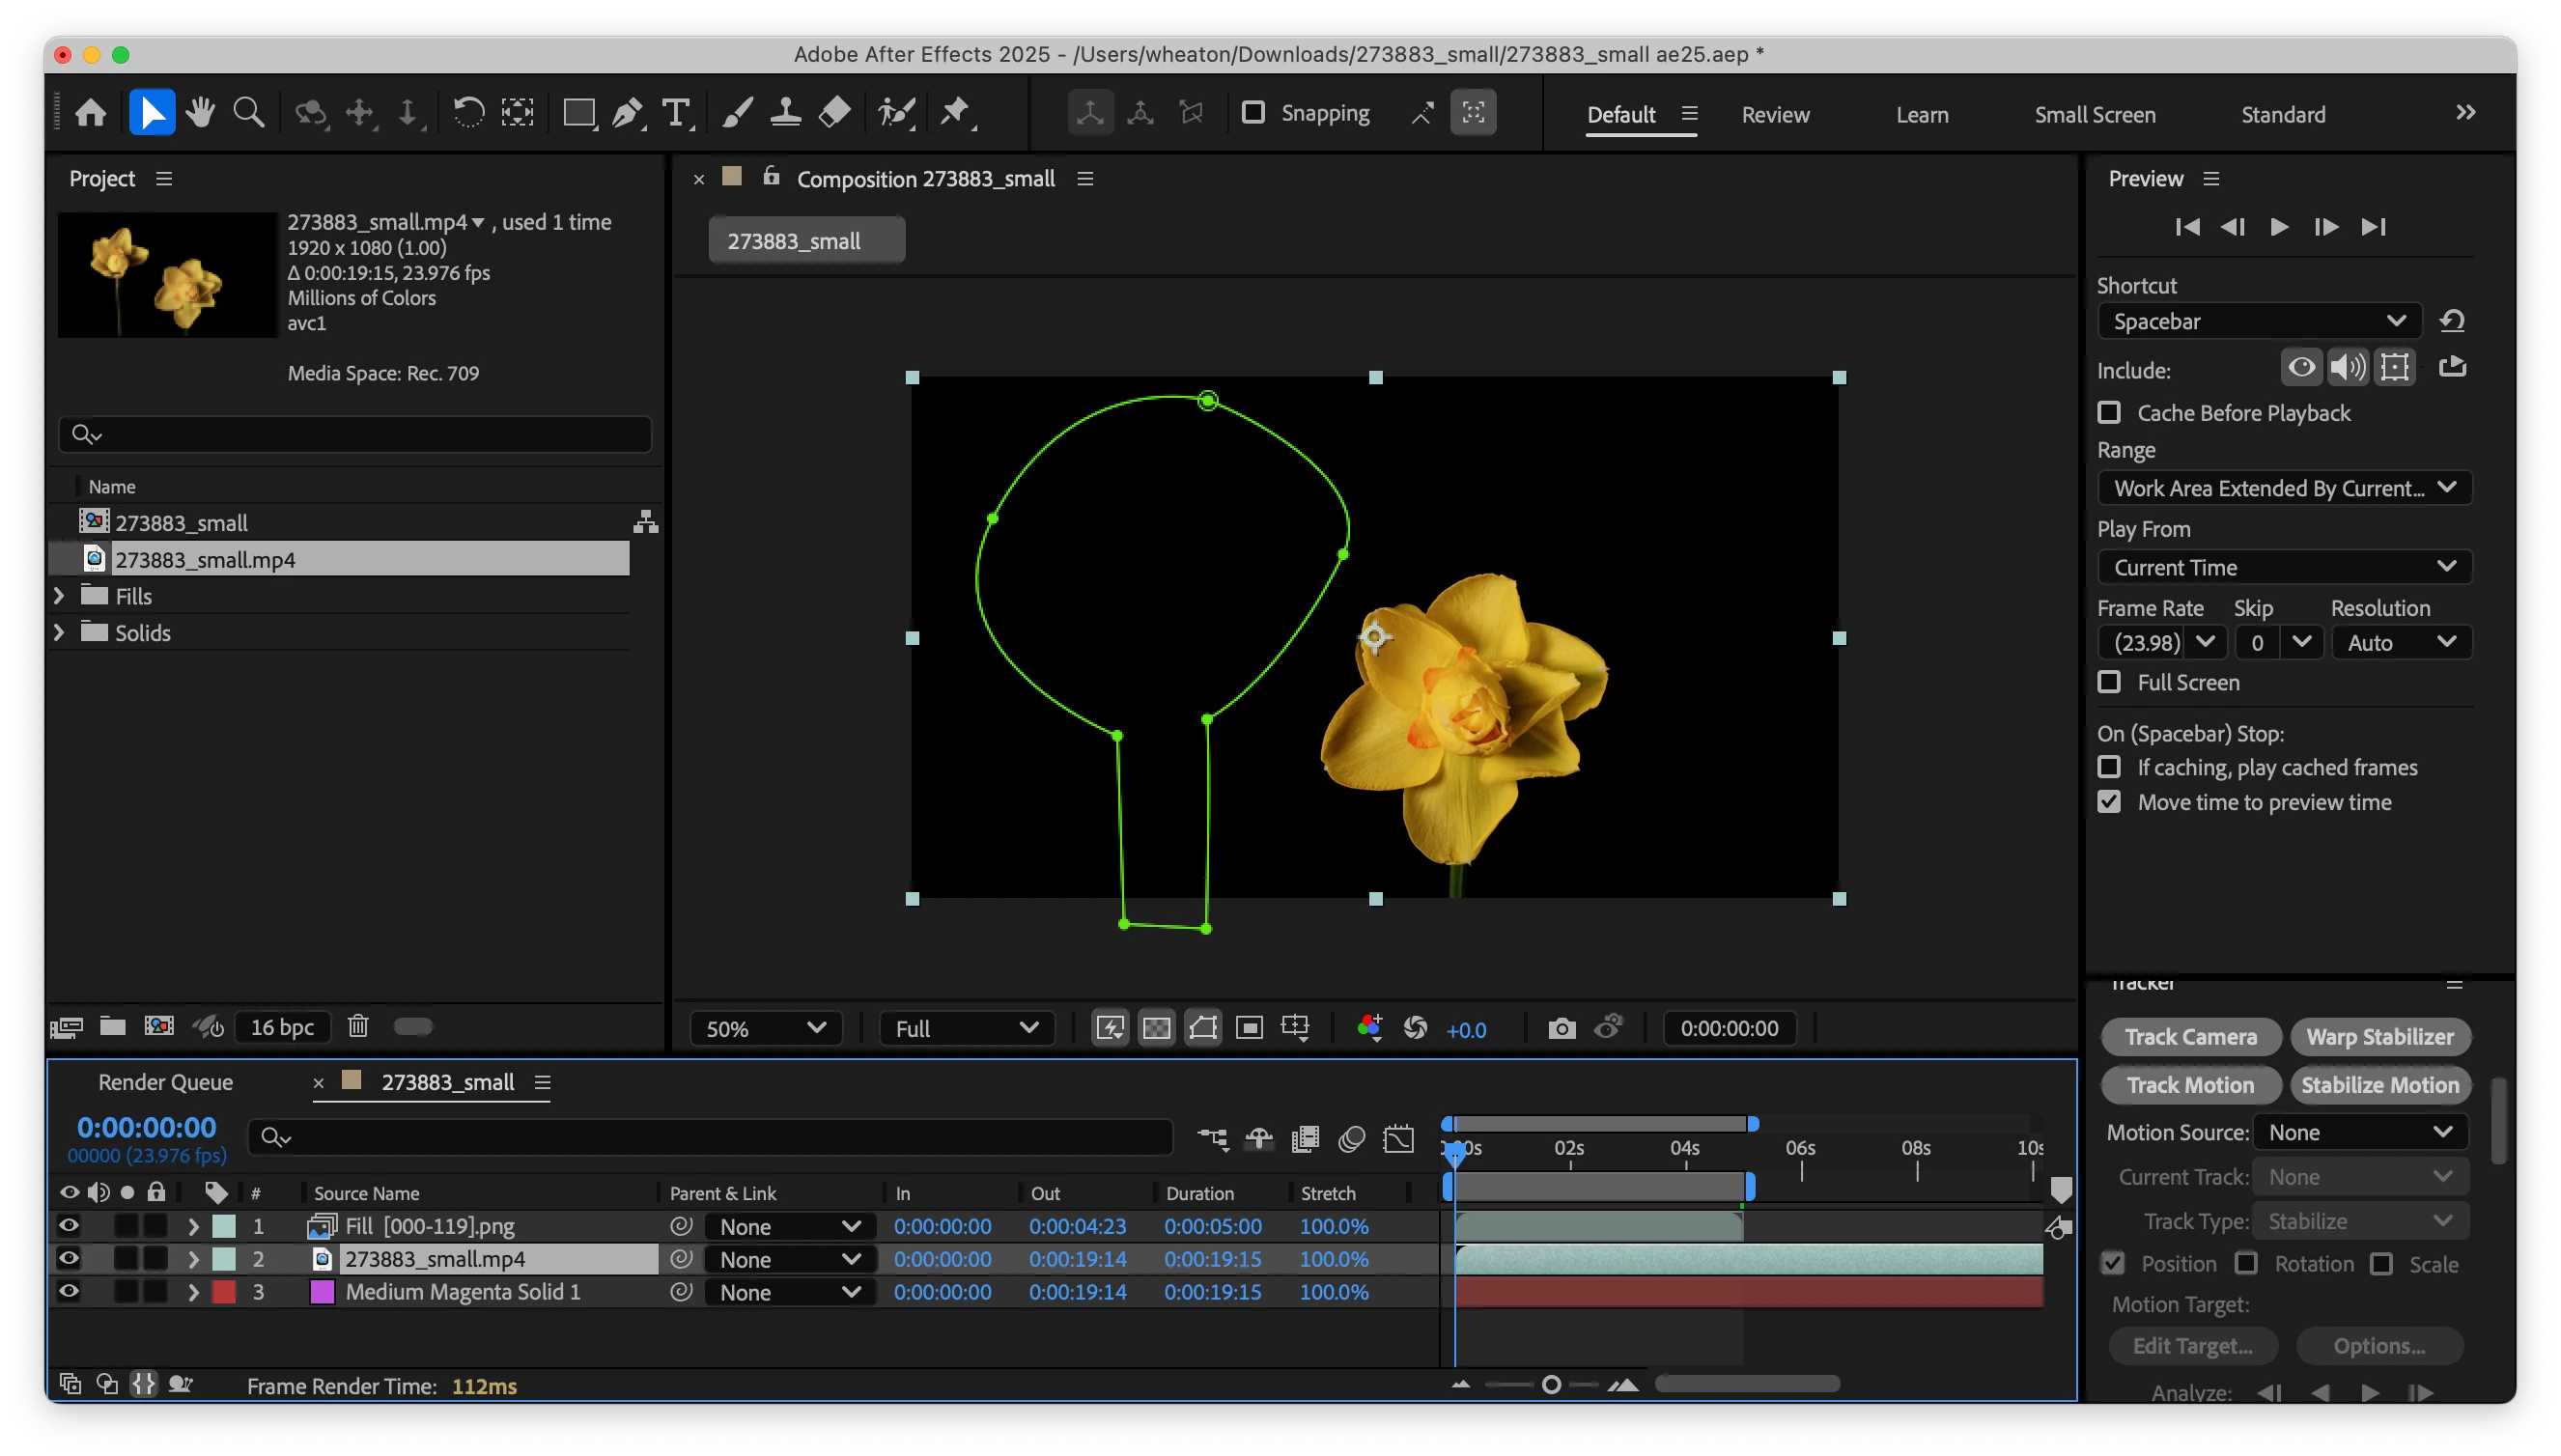Click the Warp Stabilizer button
This screenshot has width=2561, height=1456.
(x=2379, y=1037)
